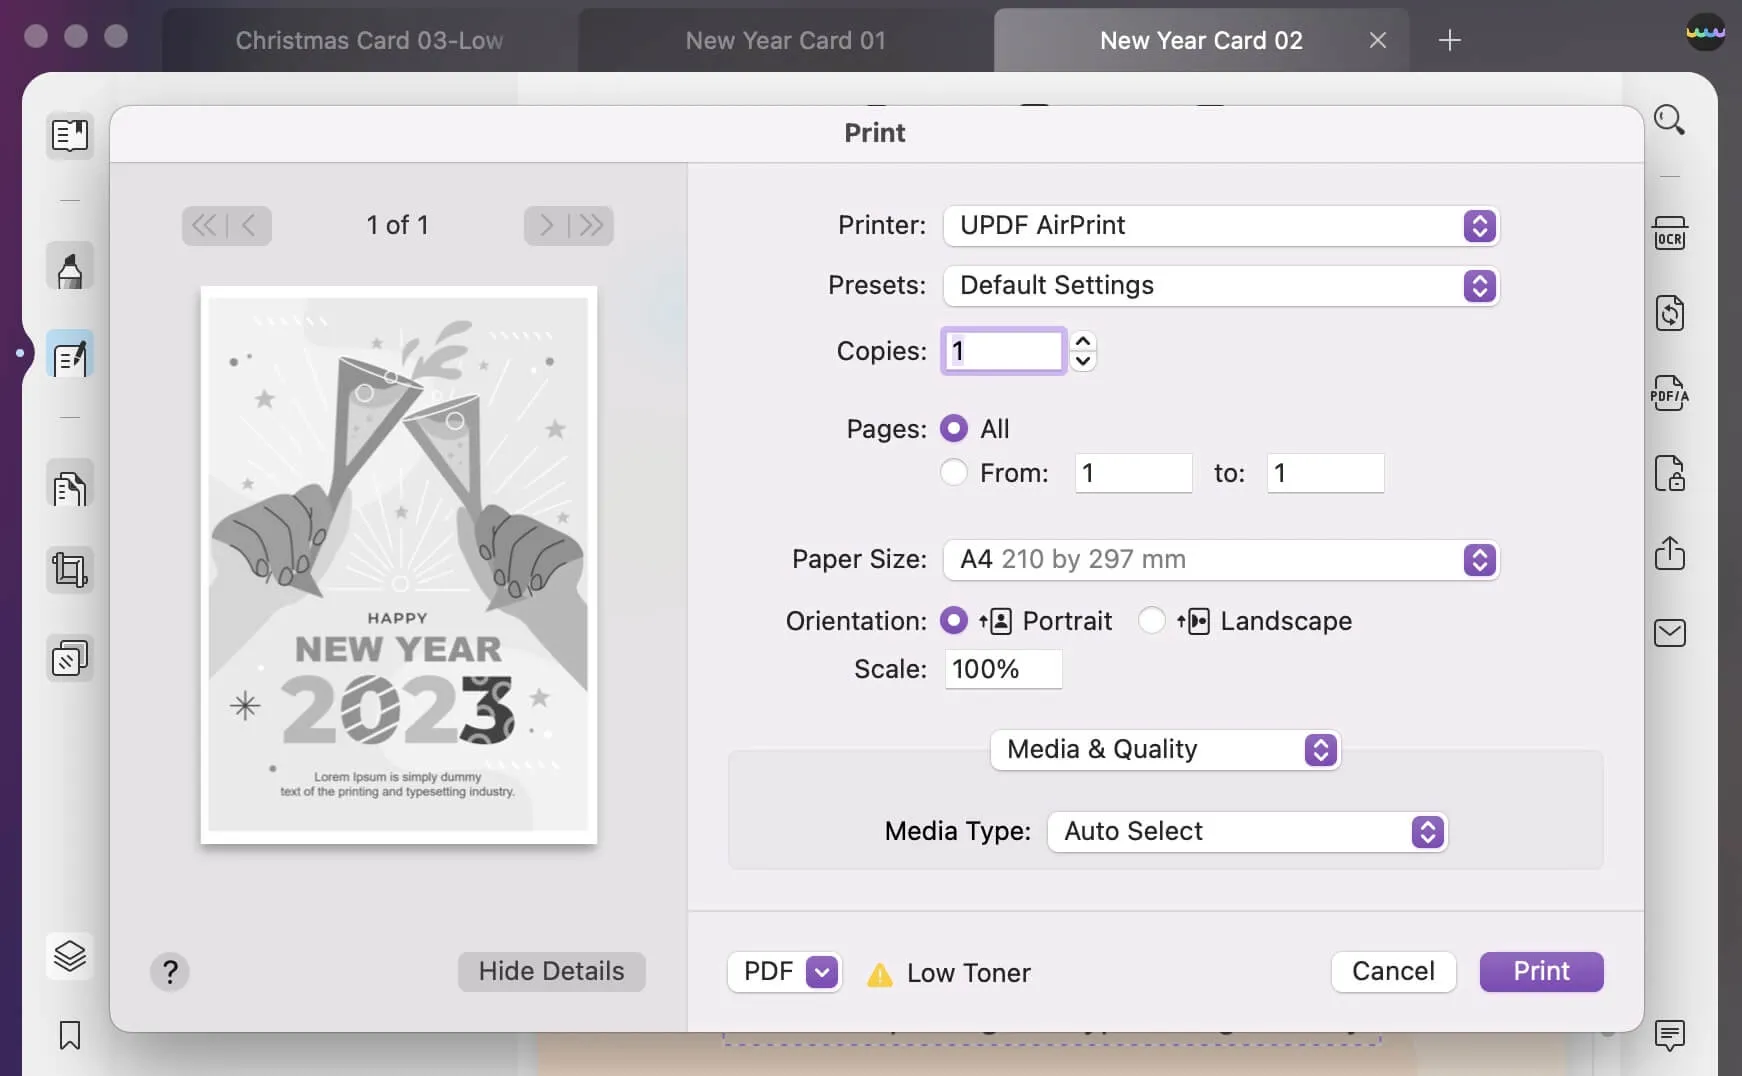Open the Media Type dropdown
The width and height of the screenshot is (1742, 1076).
tap(1246, 832)
